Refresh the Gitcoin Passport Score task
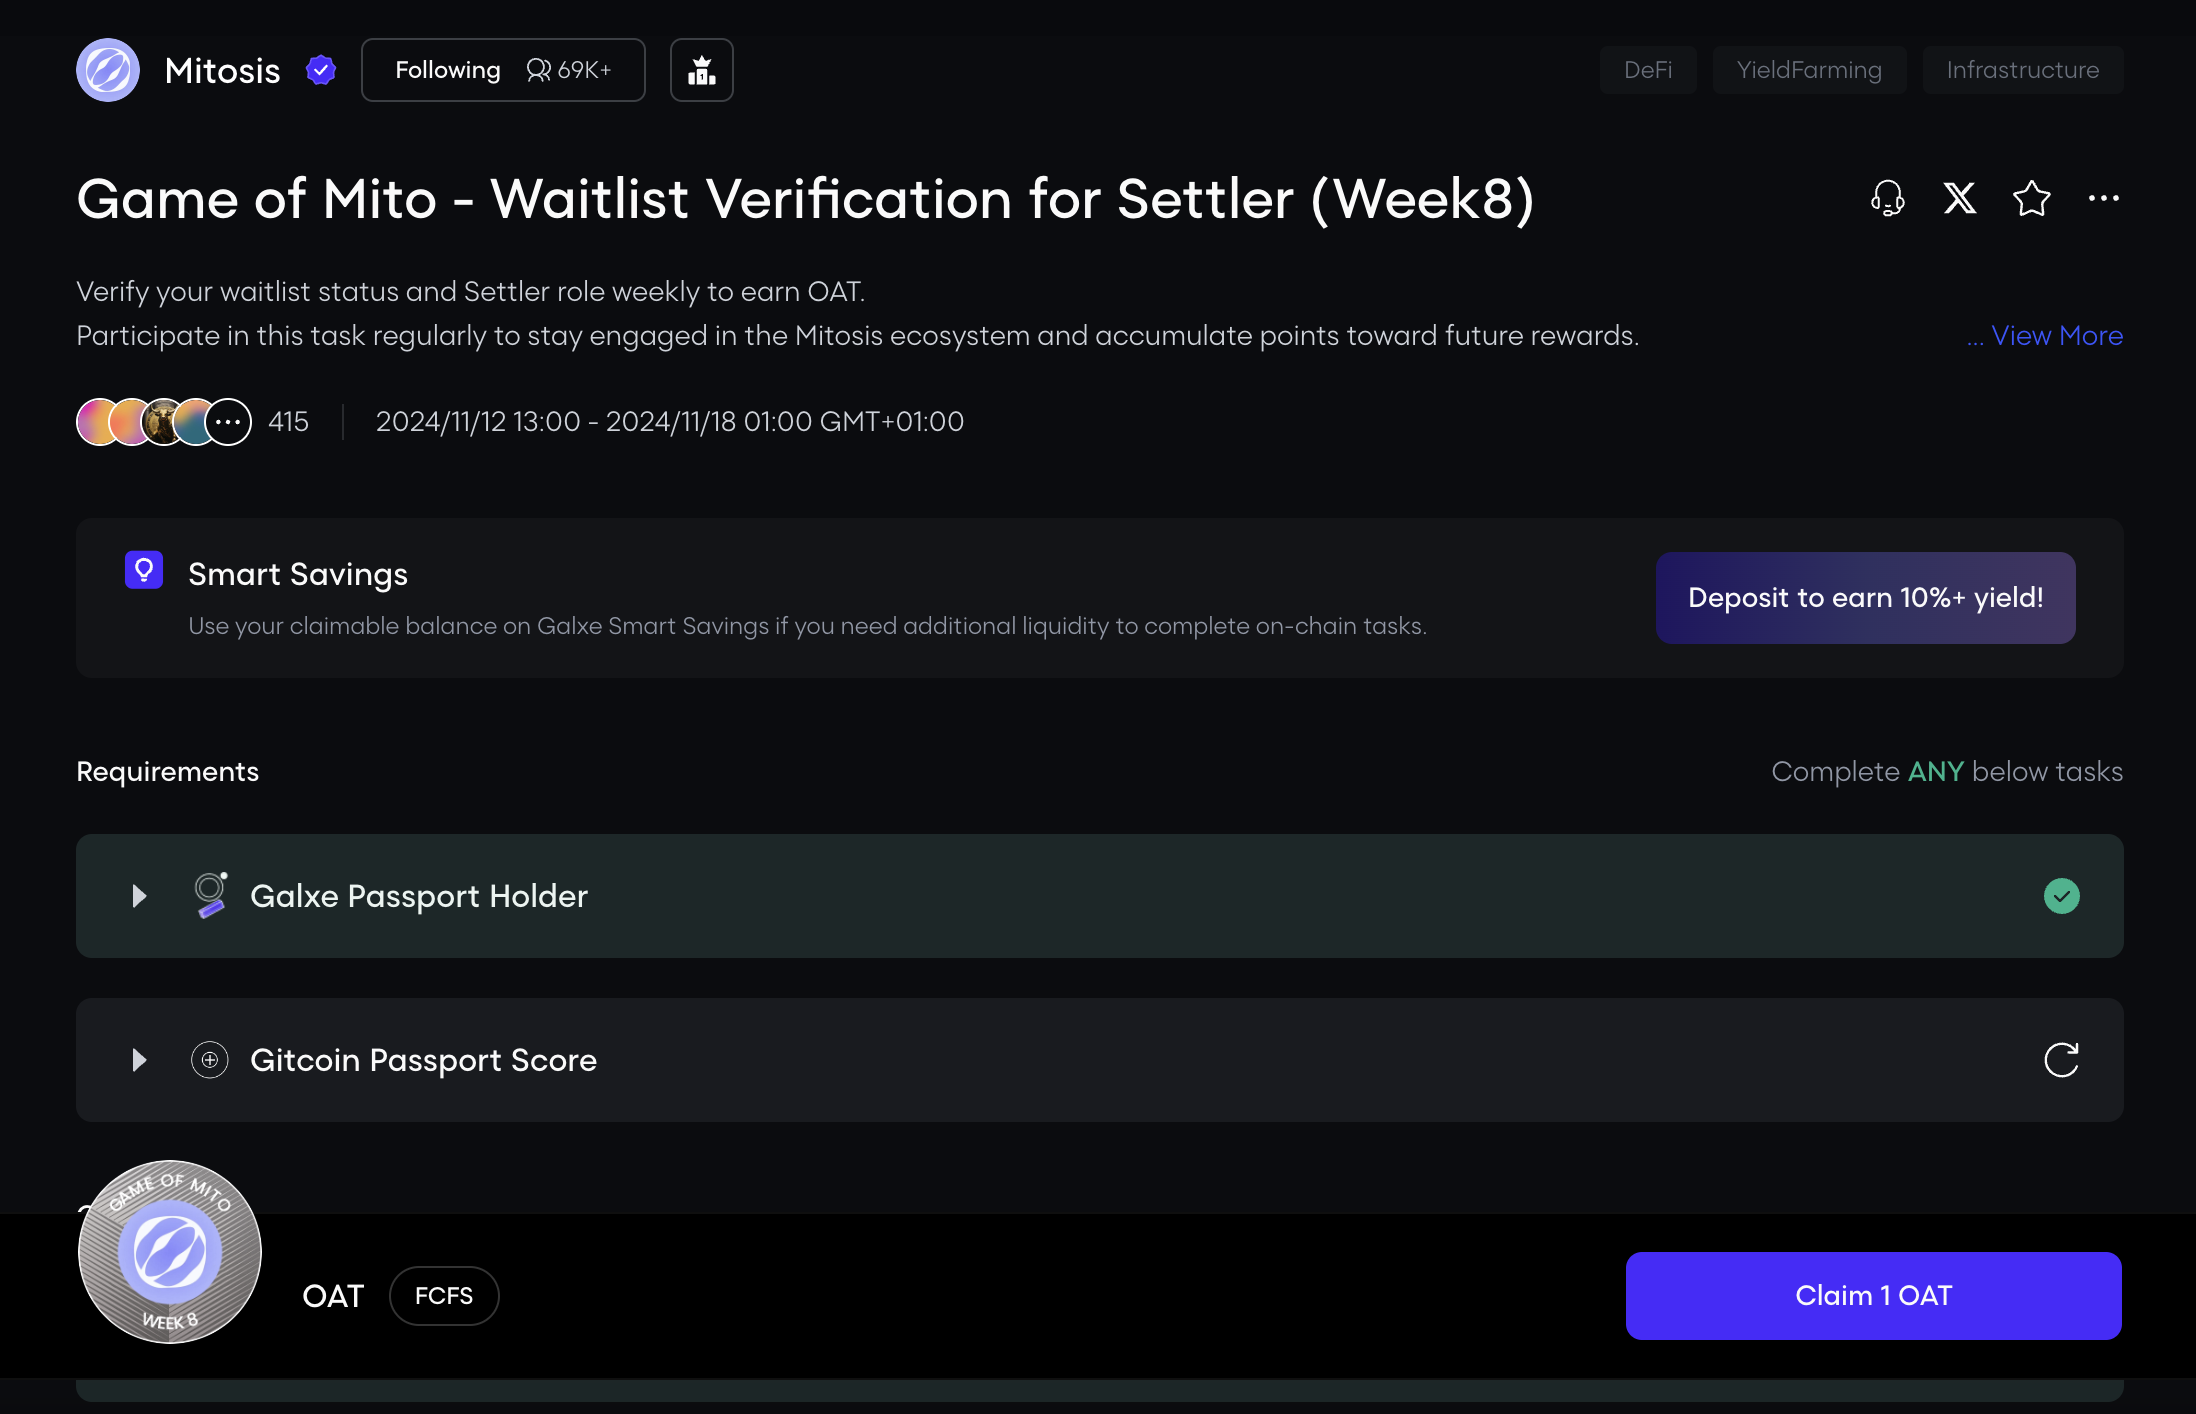The width and height of the screenshot is (2196, 1414). [x=2061, y=1060]
